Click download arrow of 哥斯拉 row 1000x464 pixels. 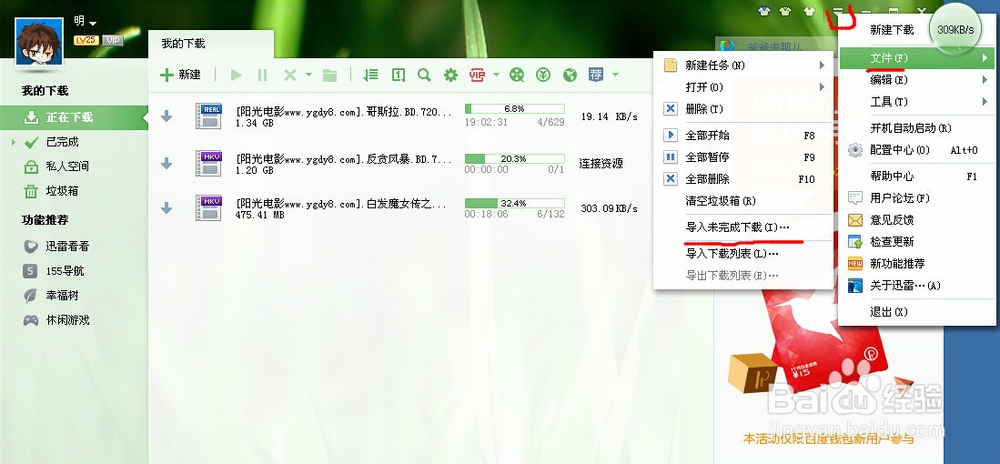[x=166, y=116]
